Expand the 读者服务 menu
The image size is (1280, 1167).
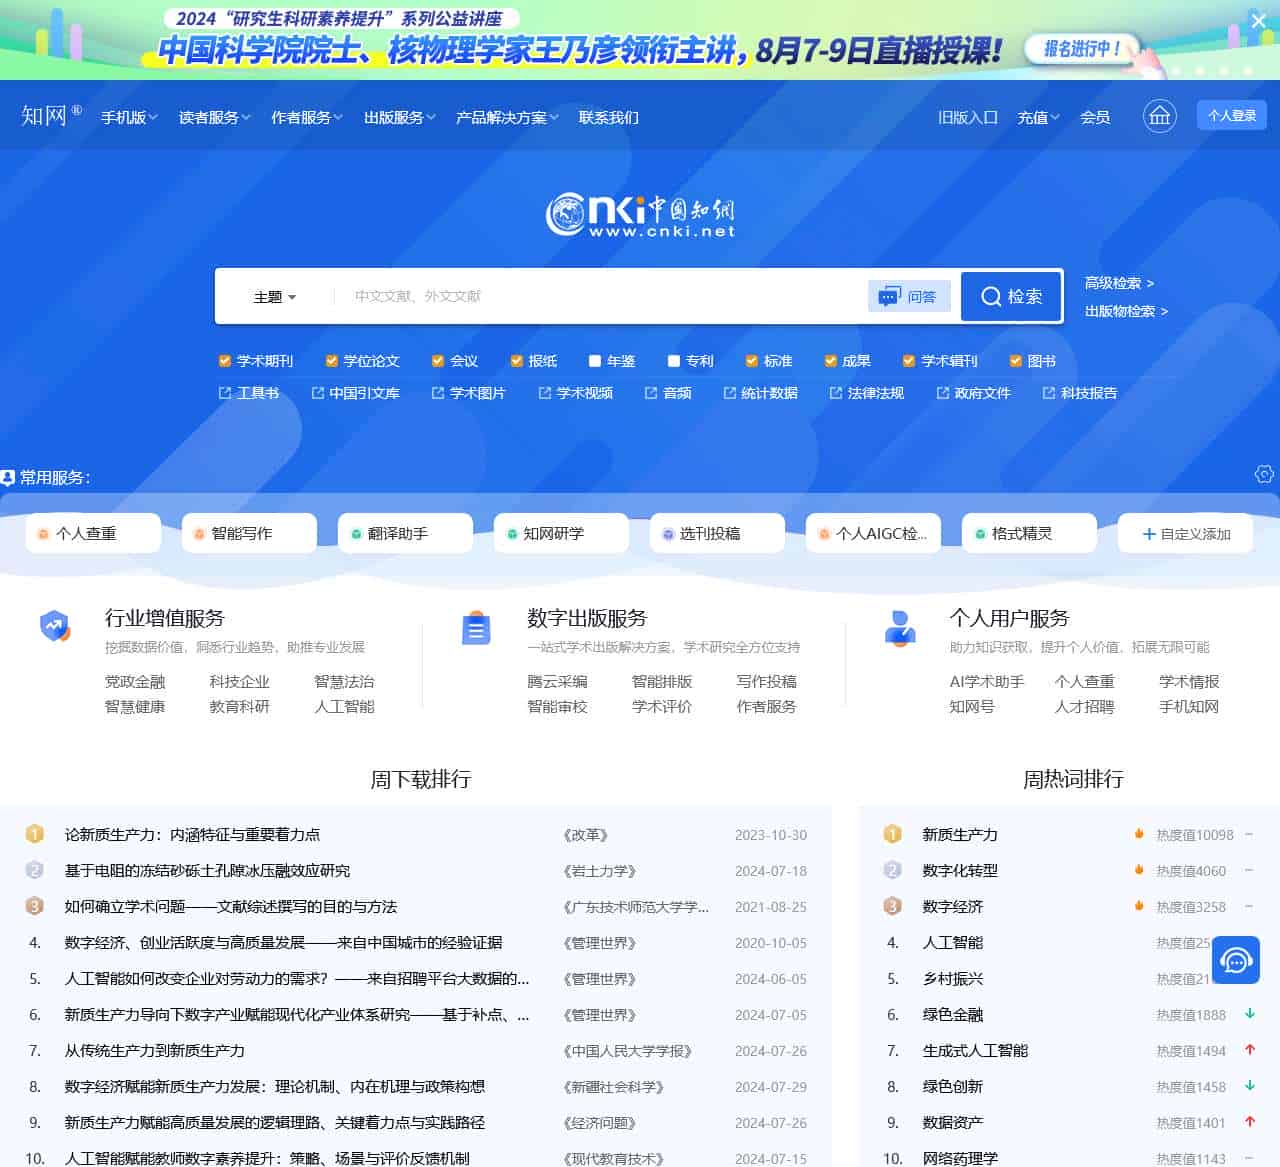pyautogui.click(x=215, y=117)
